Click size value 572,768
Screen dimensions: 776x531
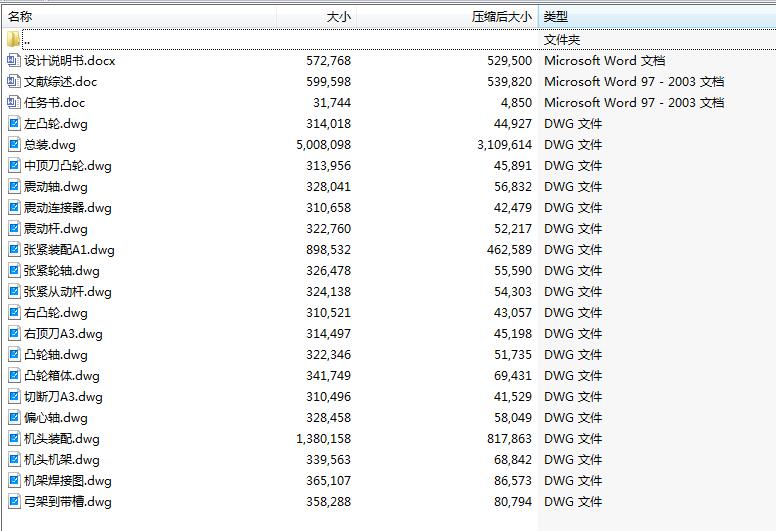tap(329, 61)
